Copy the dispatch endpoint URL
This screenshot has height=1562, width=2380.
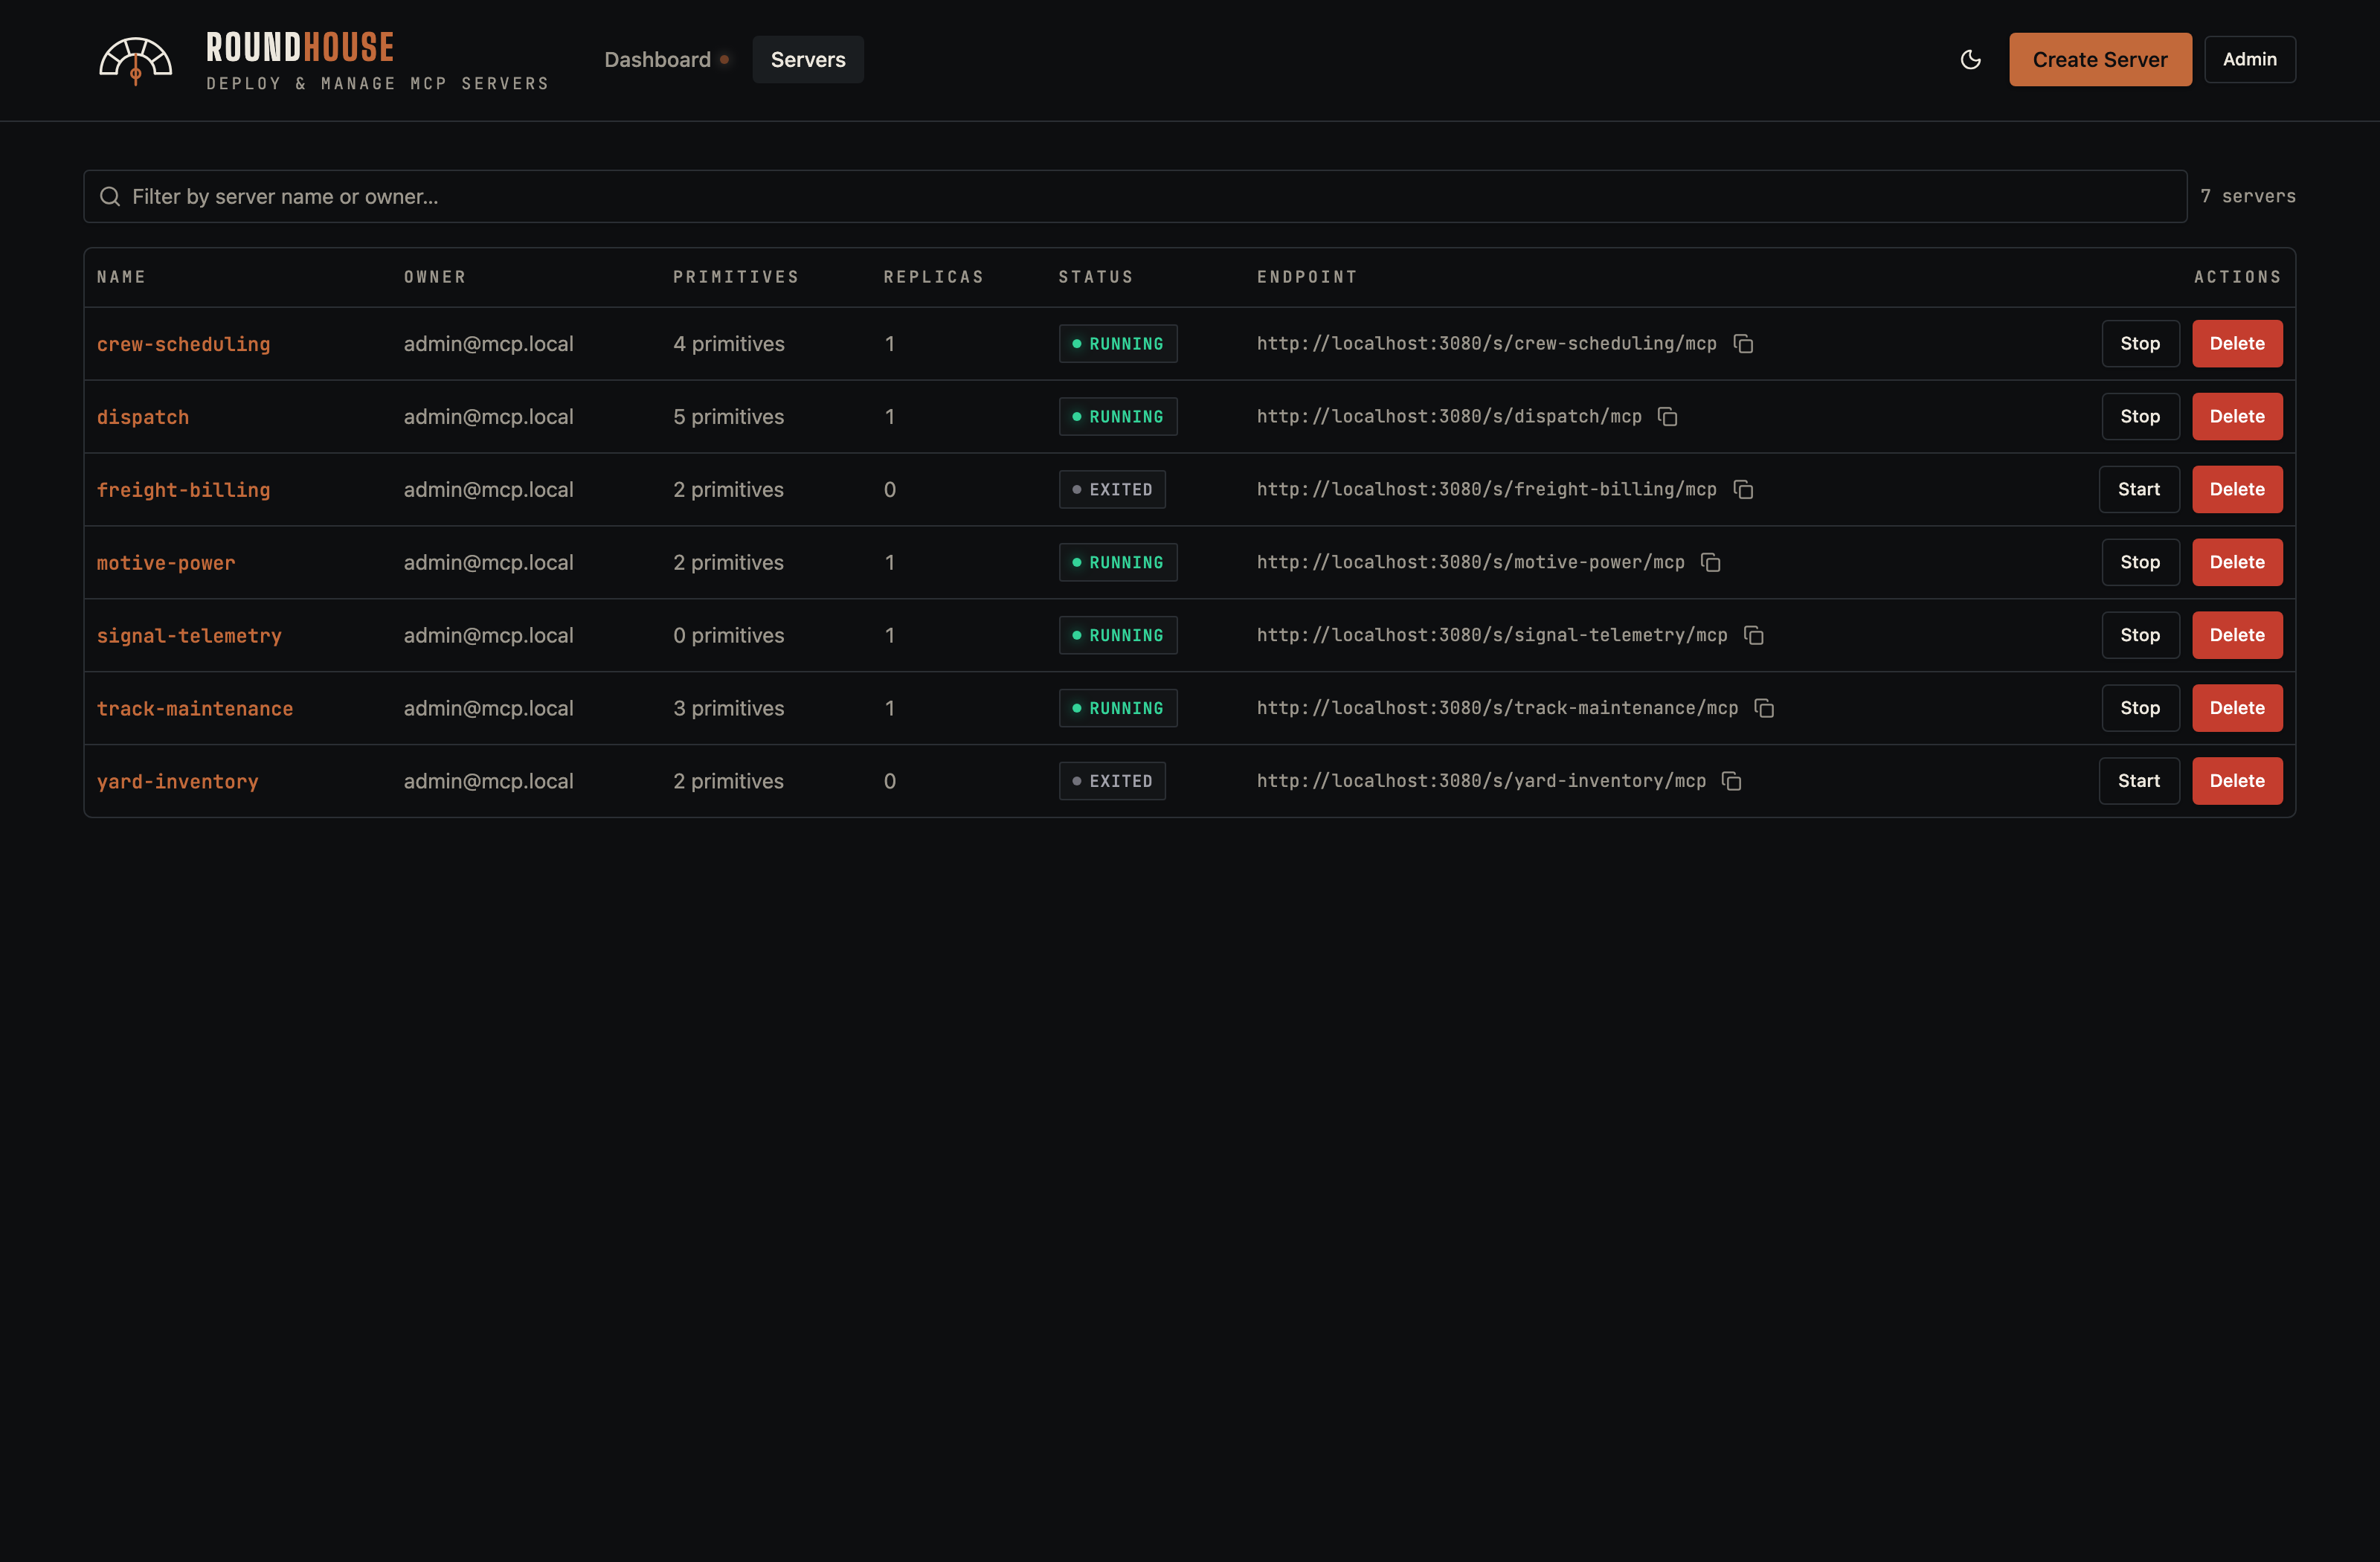tap(1668, 417)
